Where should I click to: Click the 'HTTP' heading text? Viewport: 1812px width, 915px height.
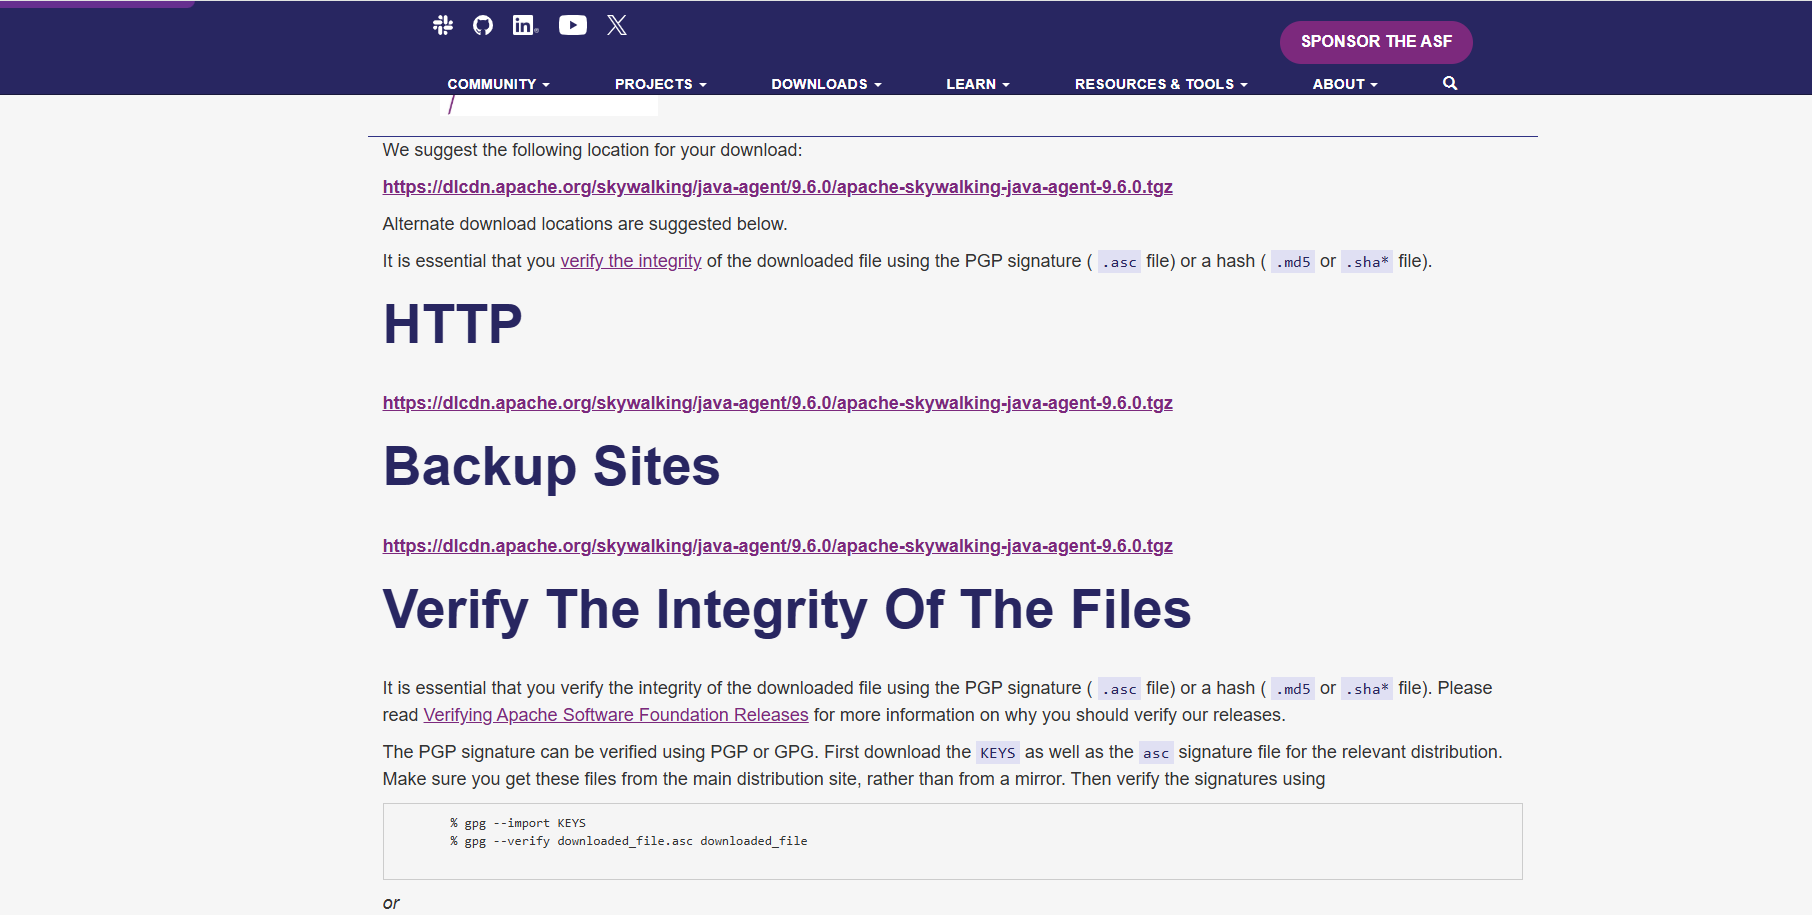click(453, 324)
